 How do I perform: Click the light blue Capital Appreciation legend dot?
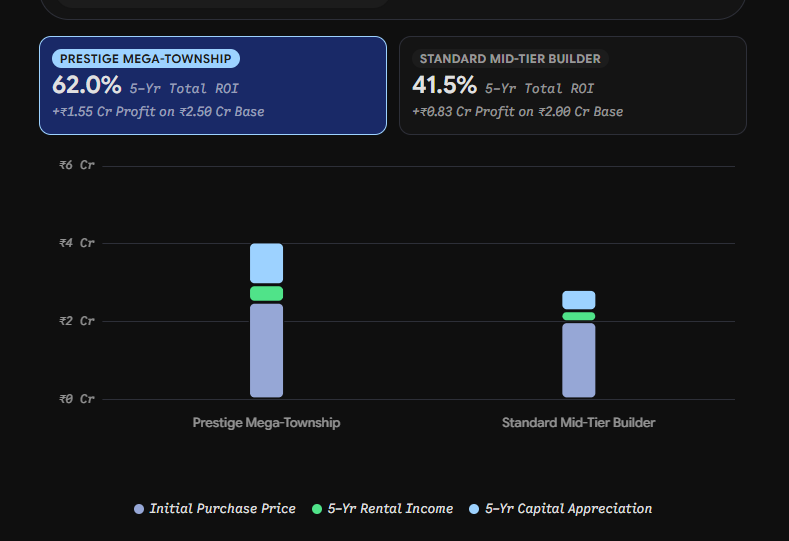pyautogui.click(x=474, y=509)
